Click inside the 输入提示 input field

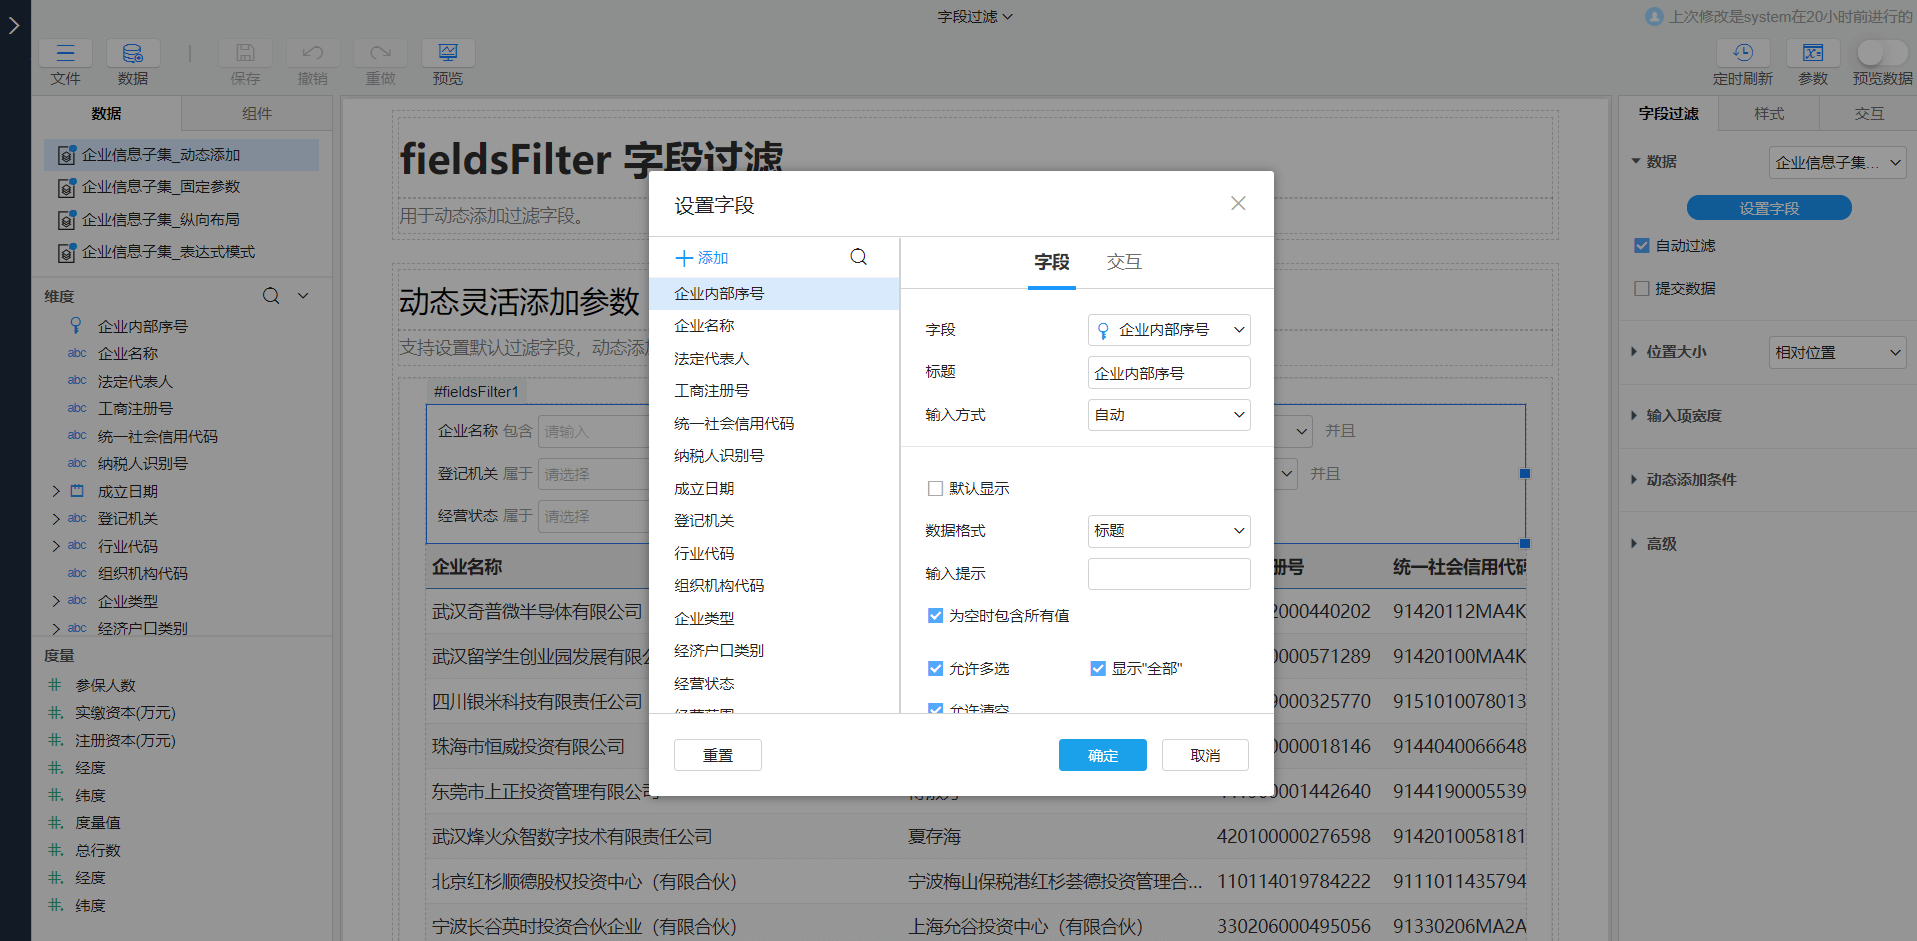1168,573
